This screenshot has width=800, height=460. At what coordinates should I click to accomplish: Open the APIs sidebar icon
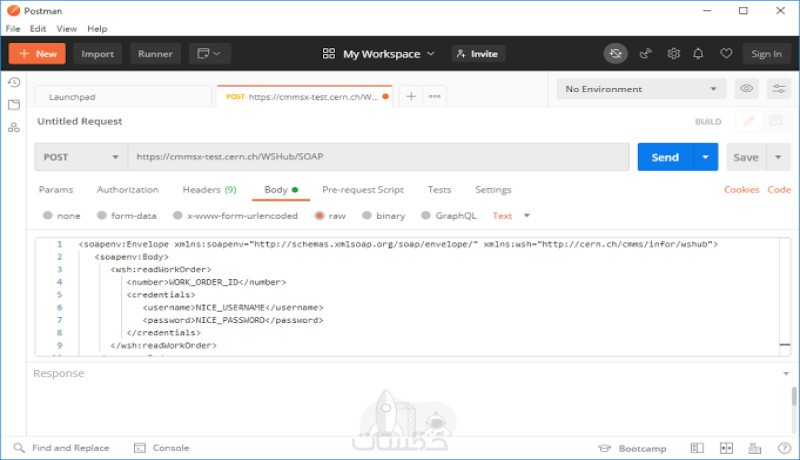tap(14, 127)
